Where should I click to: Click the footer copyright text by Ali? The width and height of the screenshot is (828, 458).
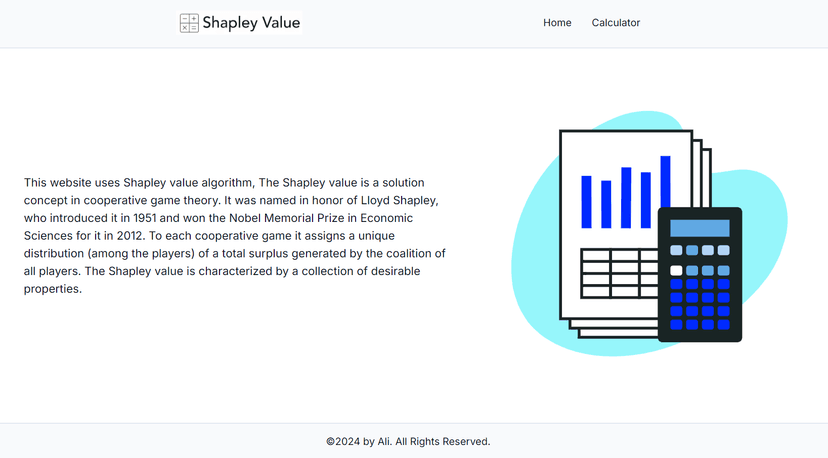408,442
